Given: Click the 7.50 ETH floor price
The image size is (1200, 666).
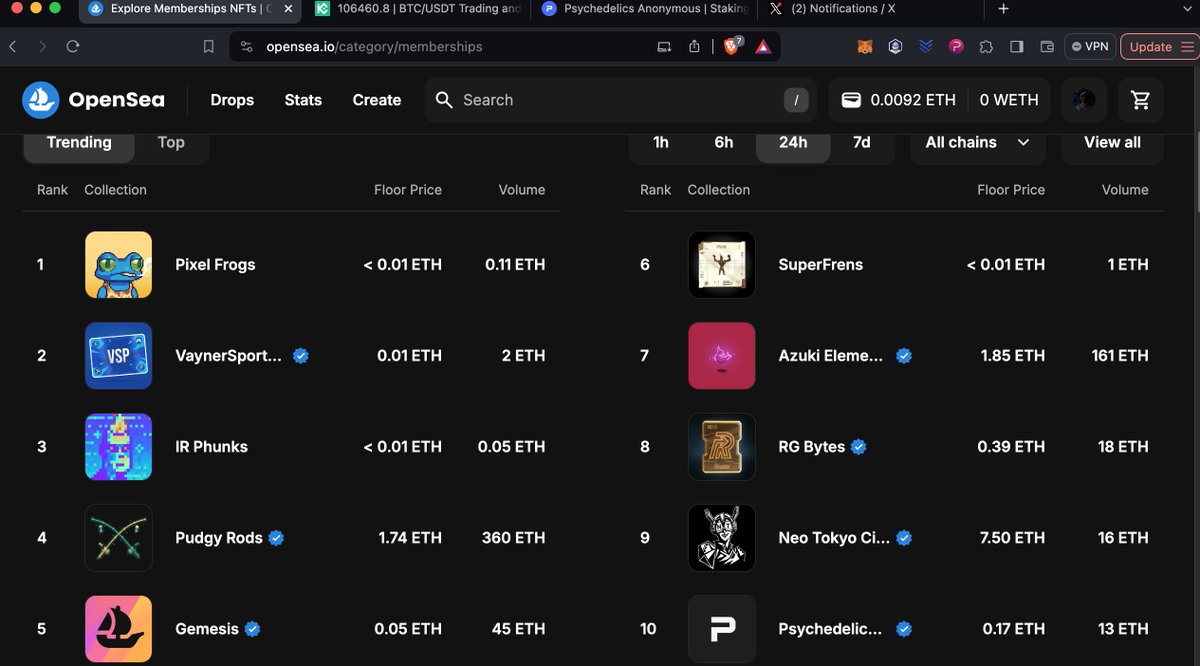Looking at the screenshot, I should (x=1011, y=538).
